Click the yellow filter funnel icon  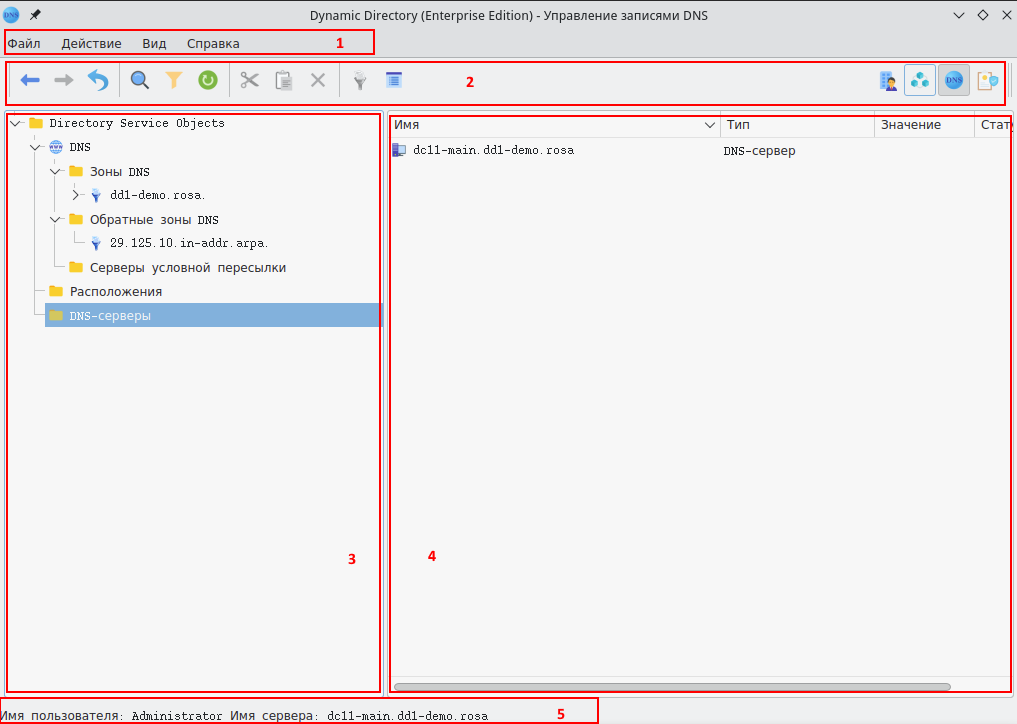(174, 80)
